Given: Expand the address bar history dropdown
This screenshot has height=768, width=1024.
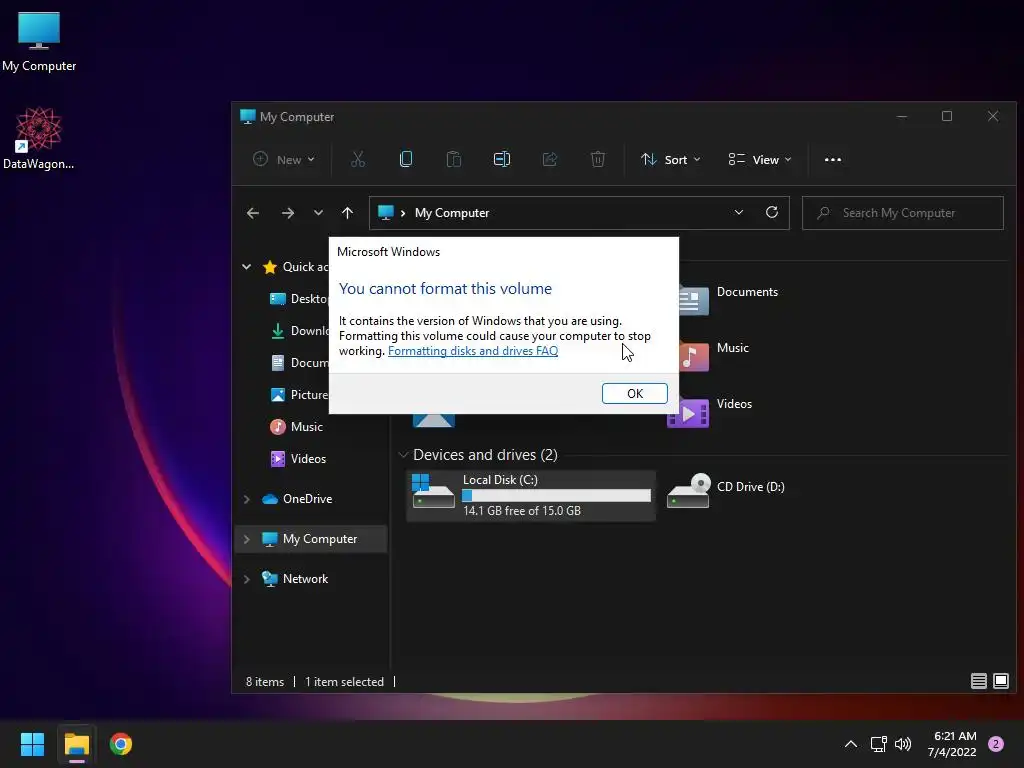Looking at the screenshot, I should (739, 212).
